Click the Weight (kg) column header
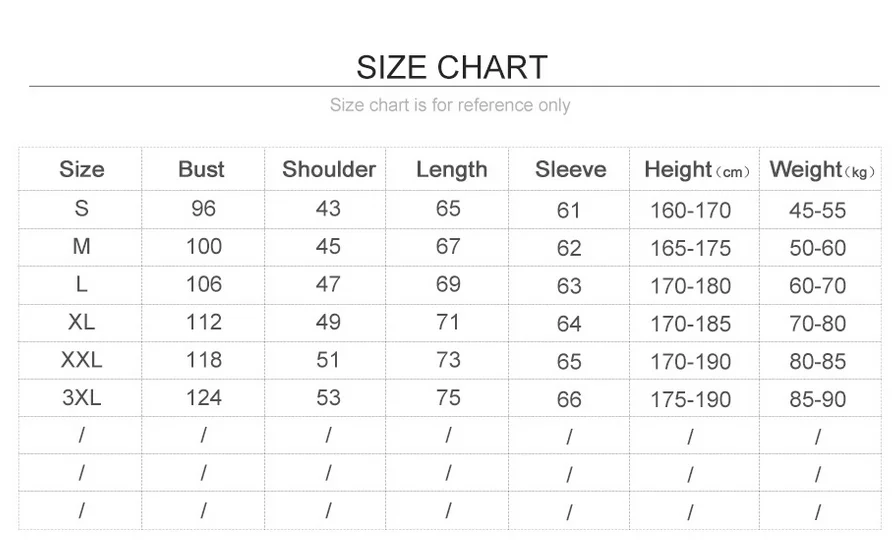The width and height of the screenshot is (893, 551). (822, 170)
